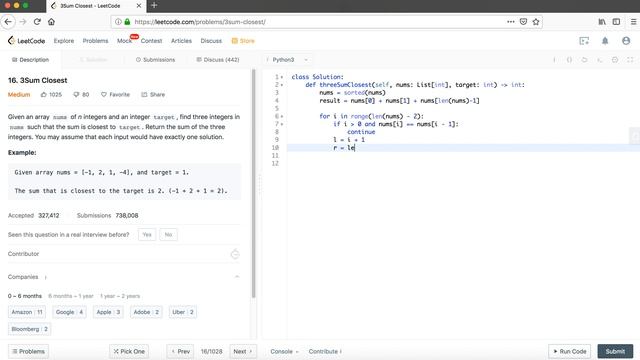Viewport: 640px width, 360px height.
Task: Open the Firefox hamburger menu
Action: 633,22
